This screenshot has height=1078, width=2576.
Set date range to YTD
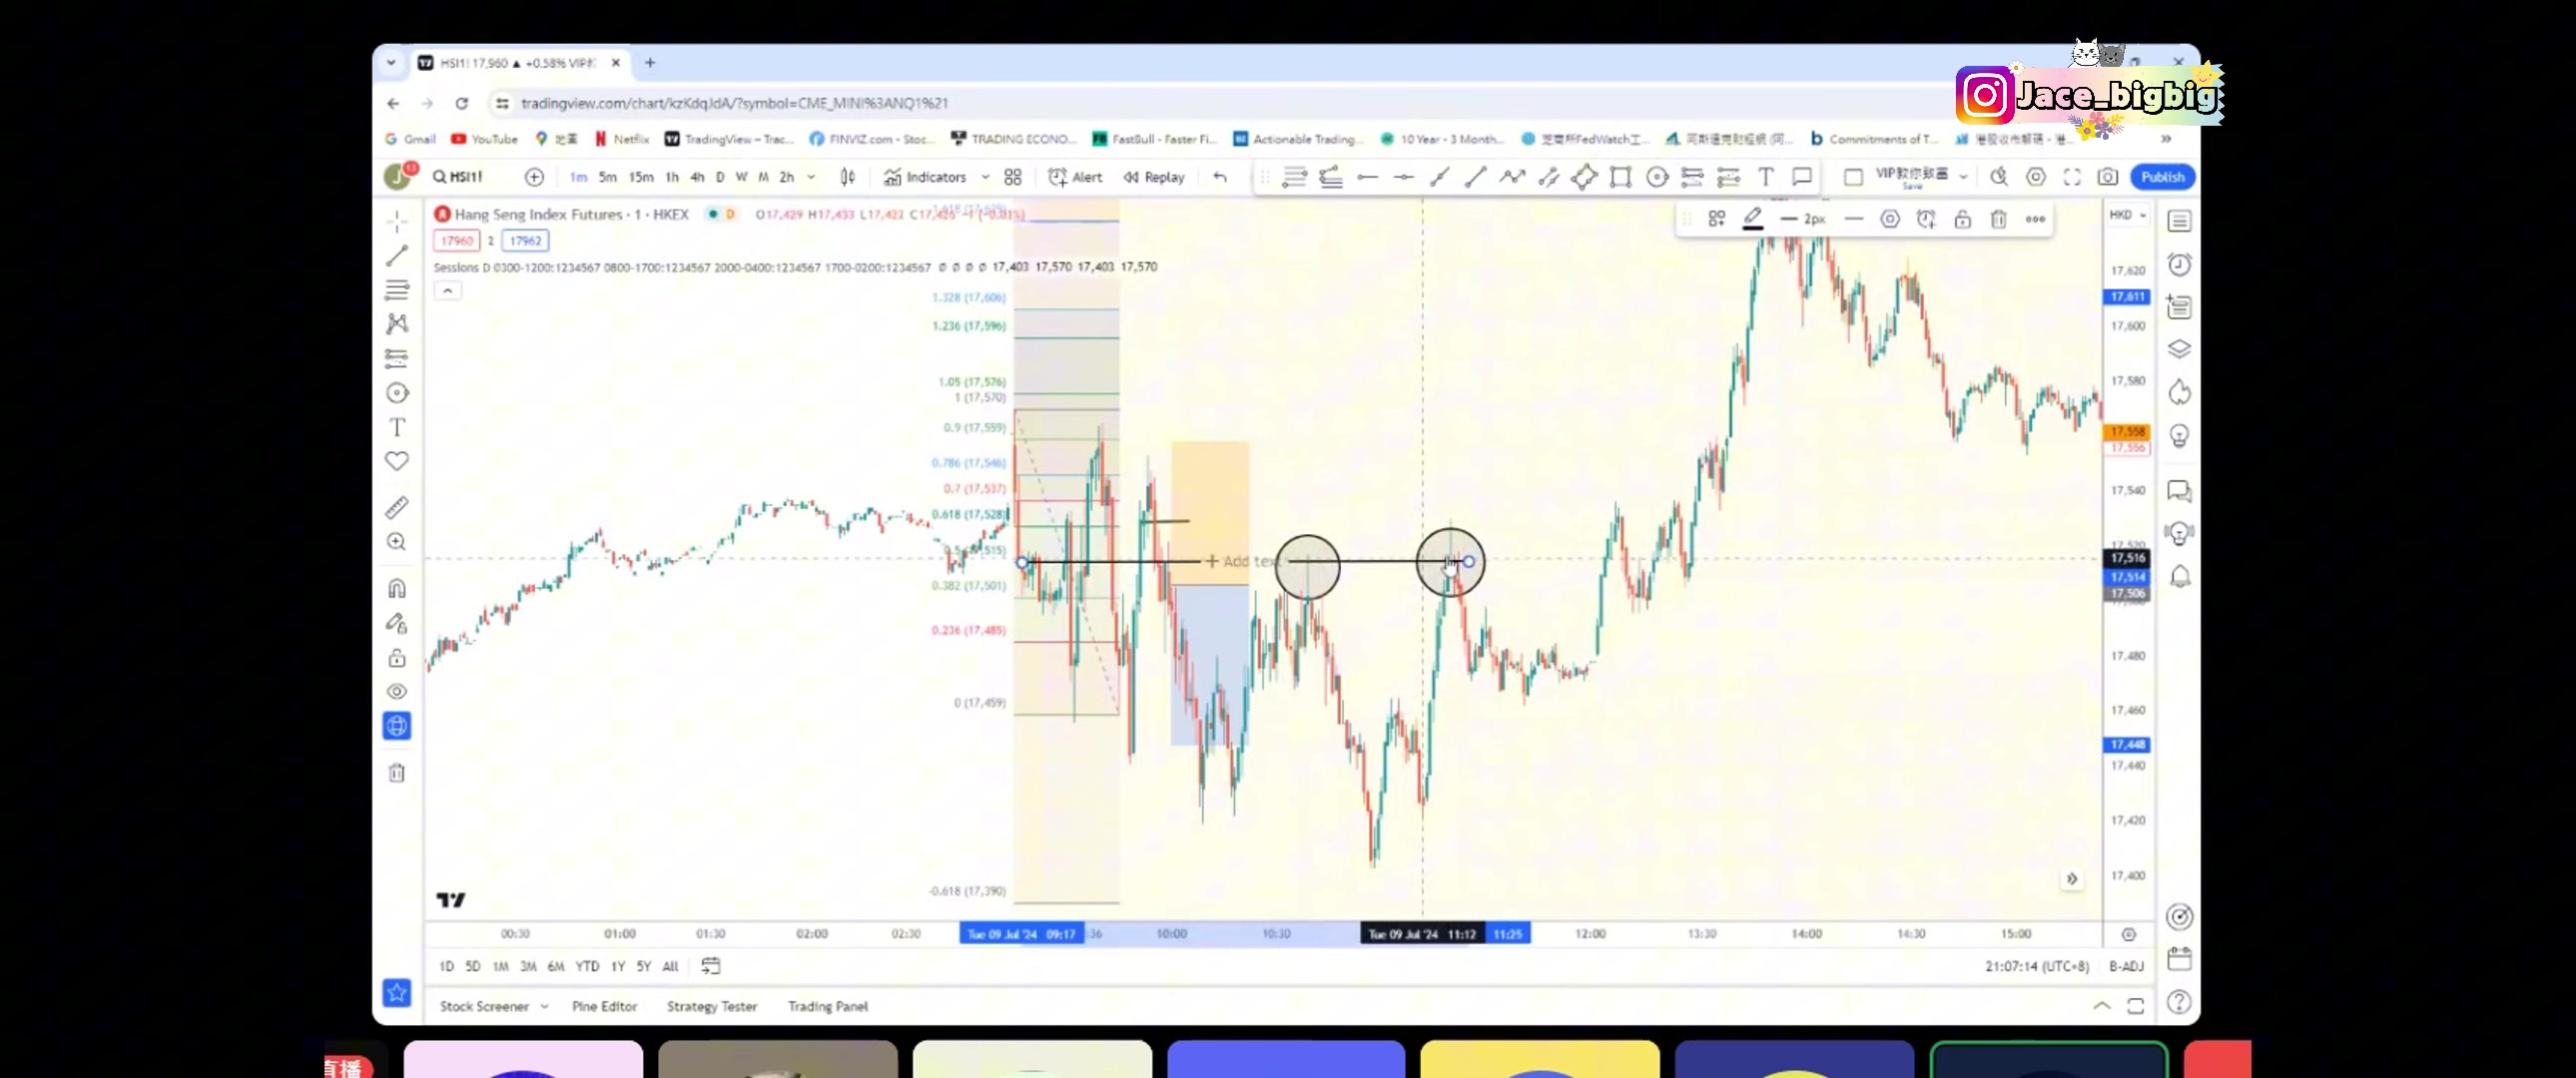[x=587, y=966]
